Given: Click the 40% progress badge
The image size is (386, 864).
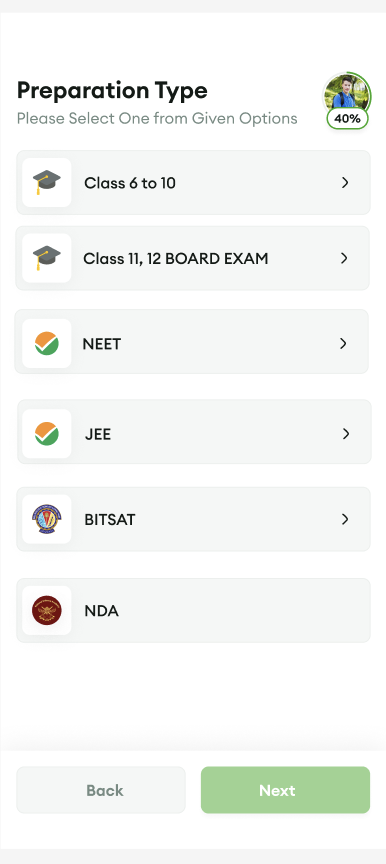Looking at the screenshot, I should [347, 118].
